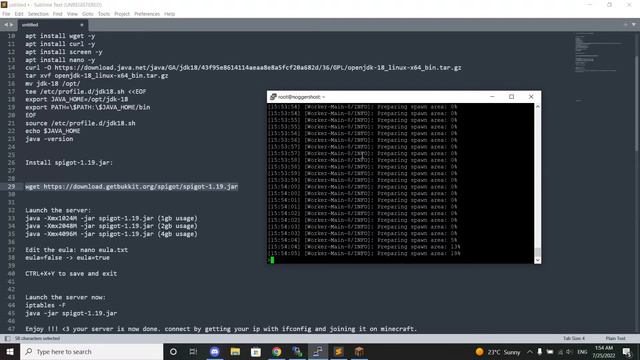Screen dimensions: 640x360
Task: Open the Help menu
Action: tap(169, 14)
